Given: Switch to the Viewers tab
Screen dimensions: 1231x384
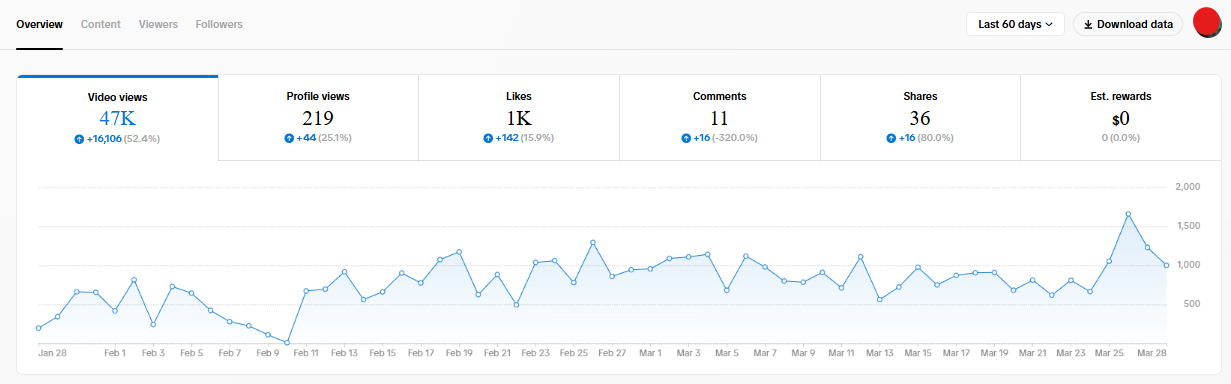Looking at the screenshot, I should tap(158, 24).
